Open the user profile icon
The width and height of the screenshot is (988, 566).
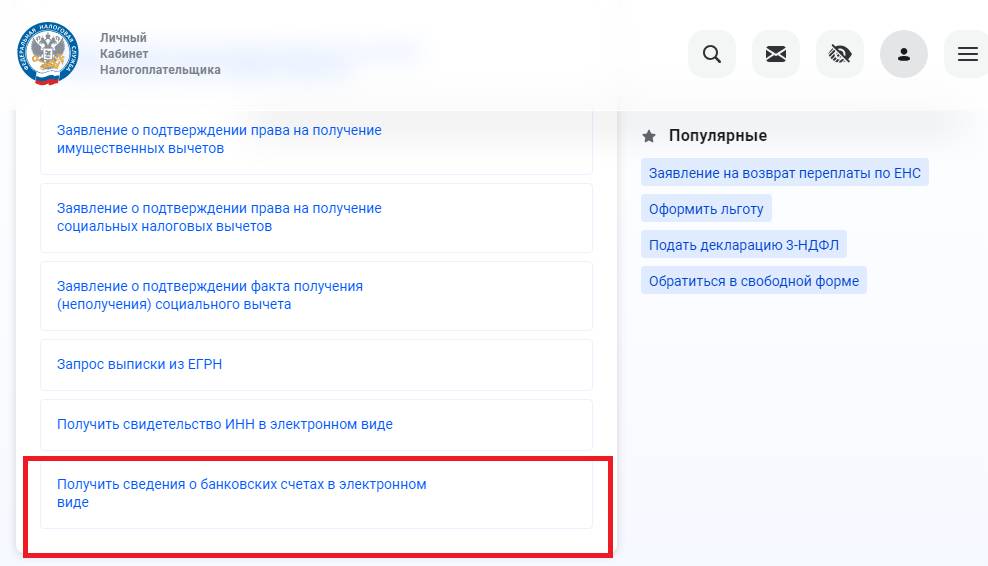point(904,54)
